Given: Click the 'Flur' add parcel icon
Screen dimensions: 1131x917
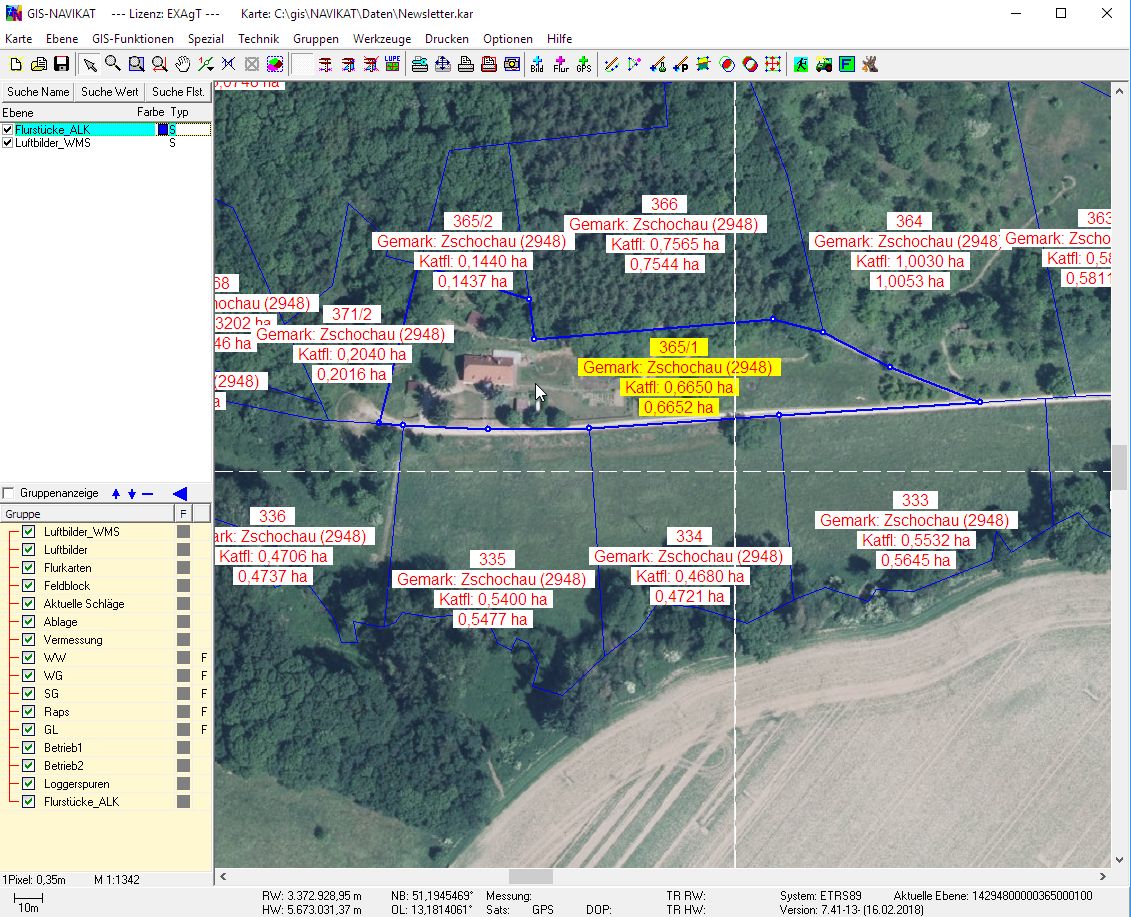Looking at the screenshot, I should 560,65.
